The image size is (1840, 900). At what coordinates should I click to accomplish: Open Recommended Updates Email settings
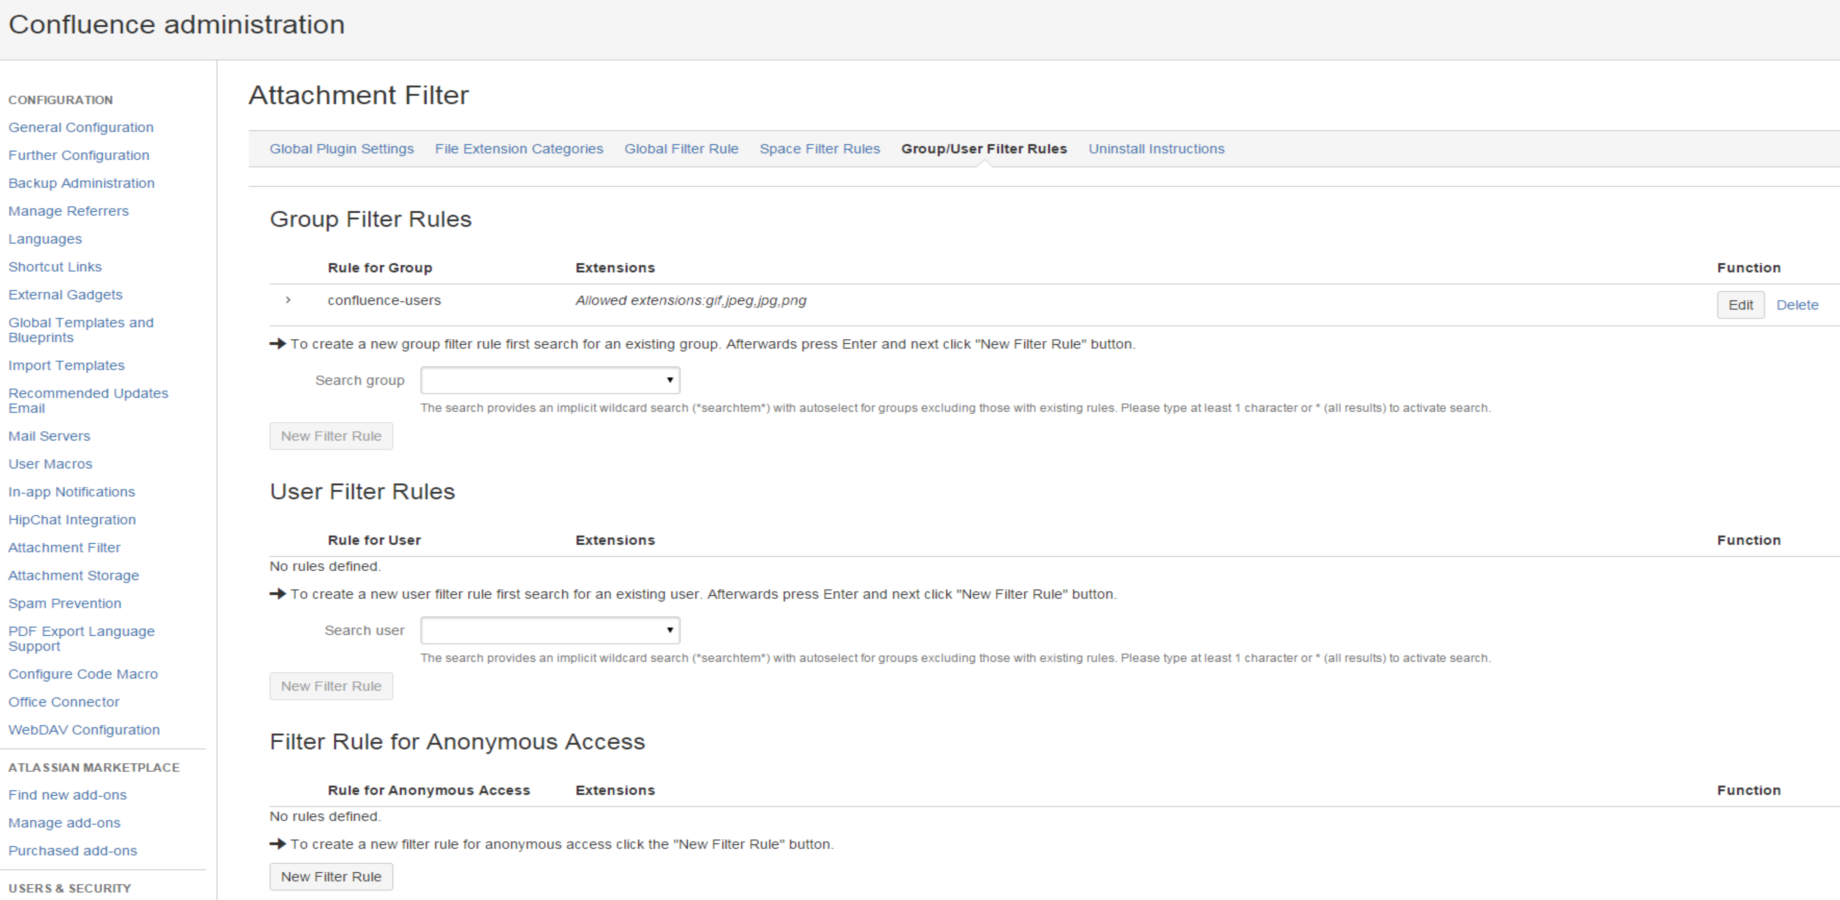88,400
